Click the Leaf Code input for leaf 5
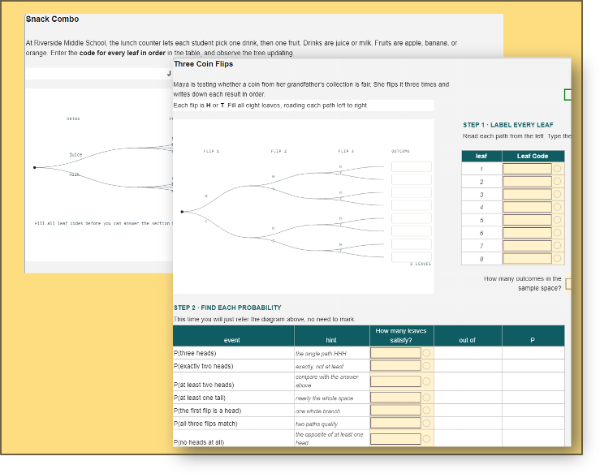The height and width of the screenshot is (475, 600). pos(527,220)
